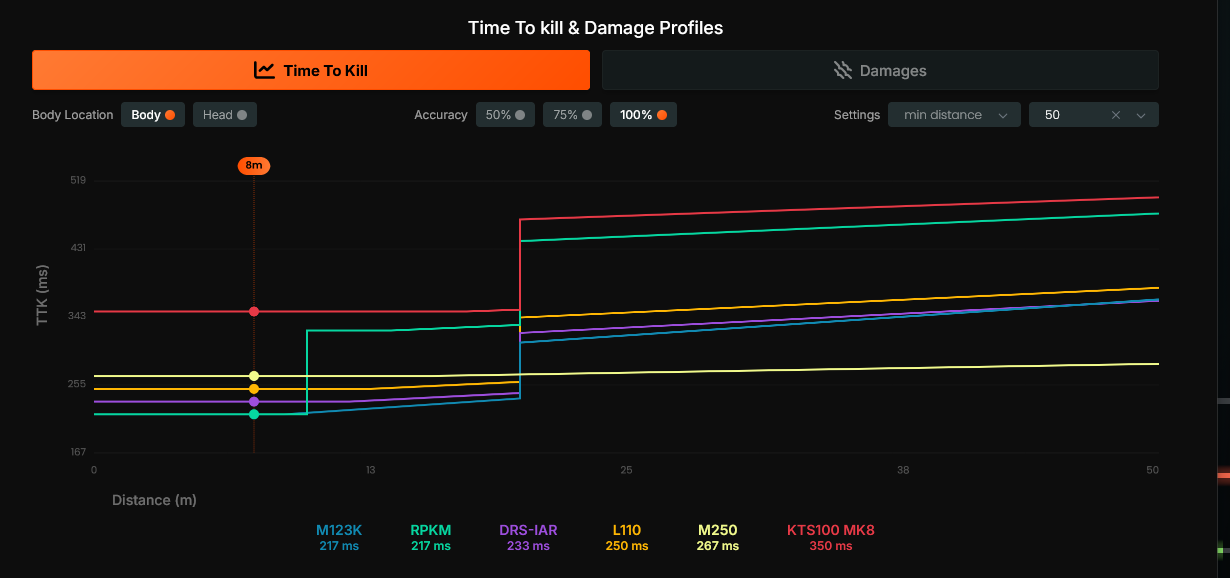Screen dimensions: 1230x578
Task: Click the chart line icon in Time To Kill
Action: (264, 70)
